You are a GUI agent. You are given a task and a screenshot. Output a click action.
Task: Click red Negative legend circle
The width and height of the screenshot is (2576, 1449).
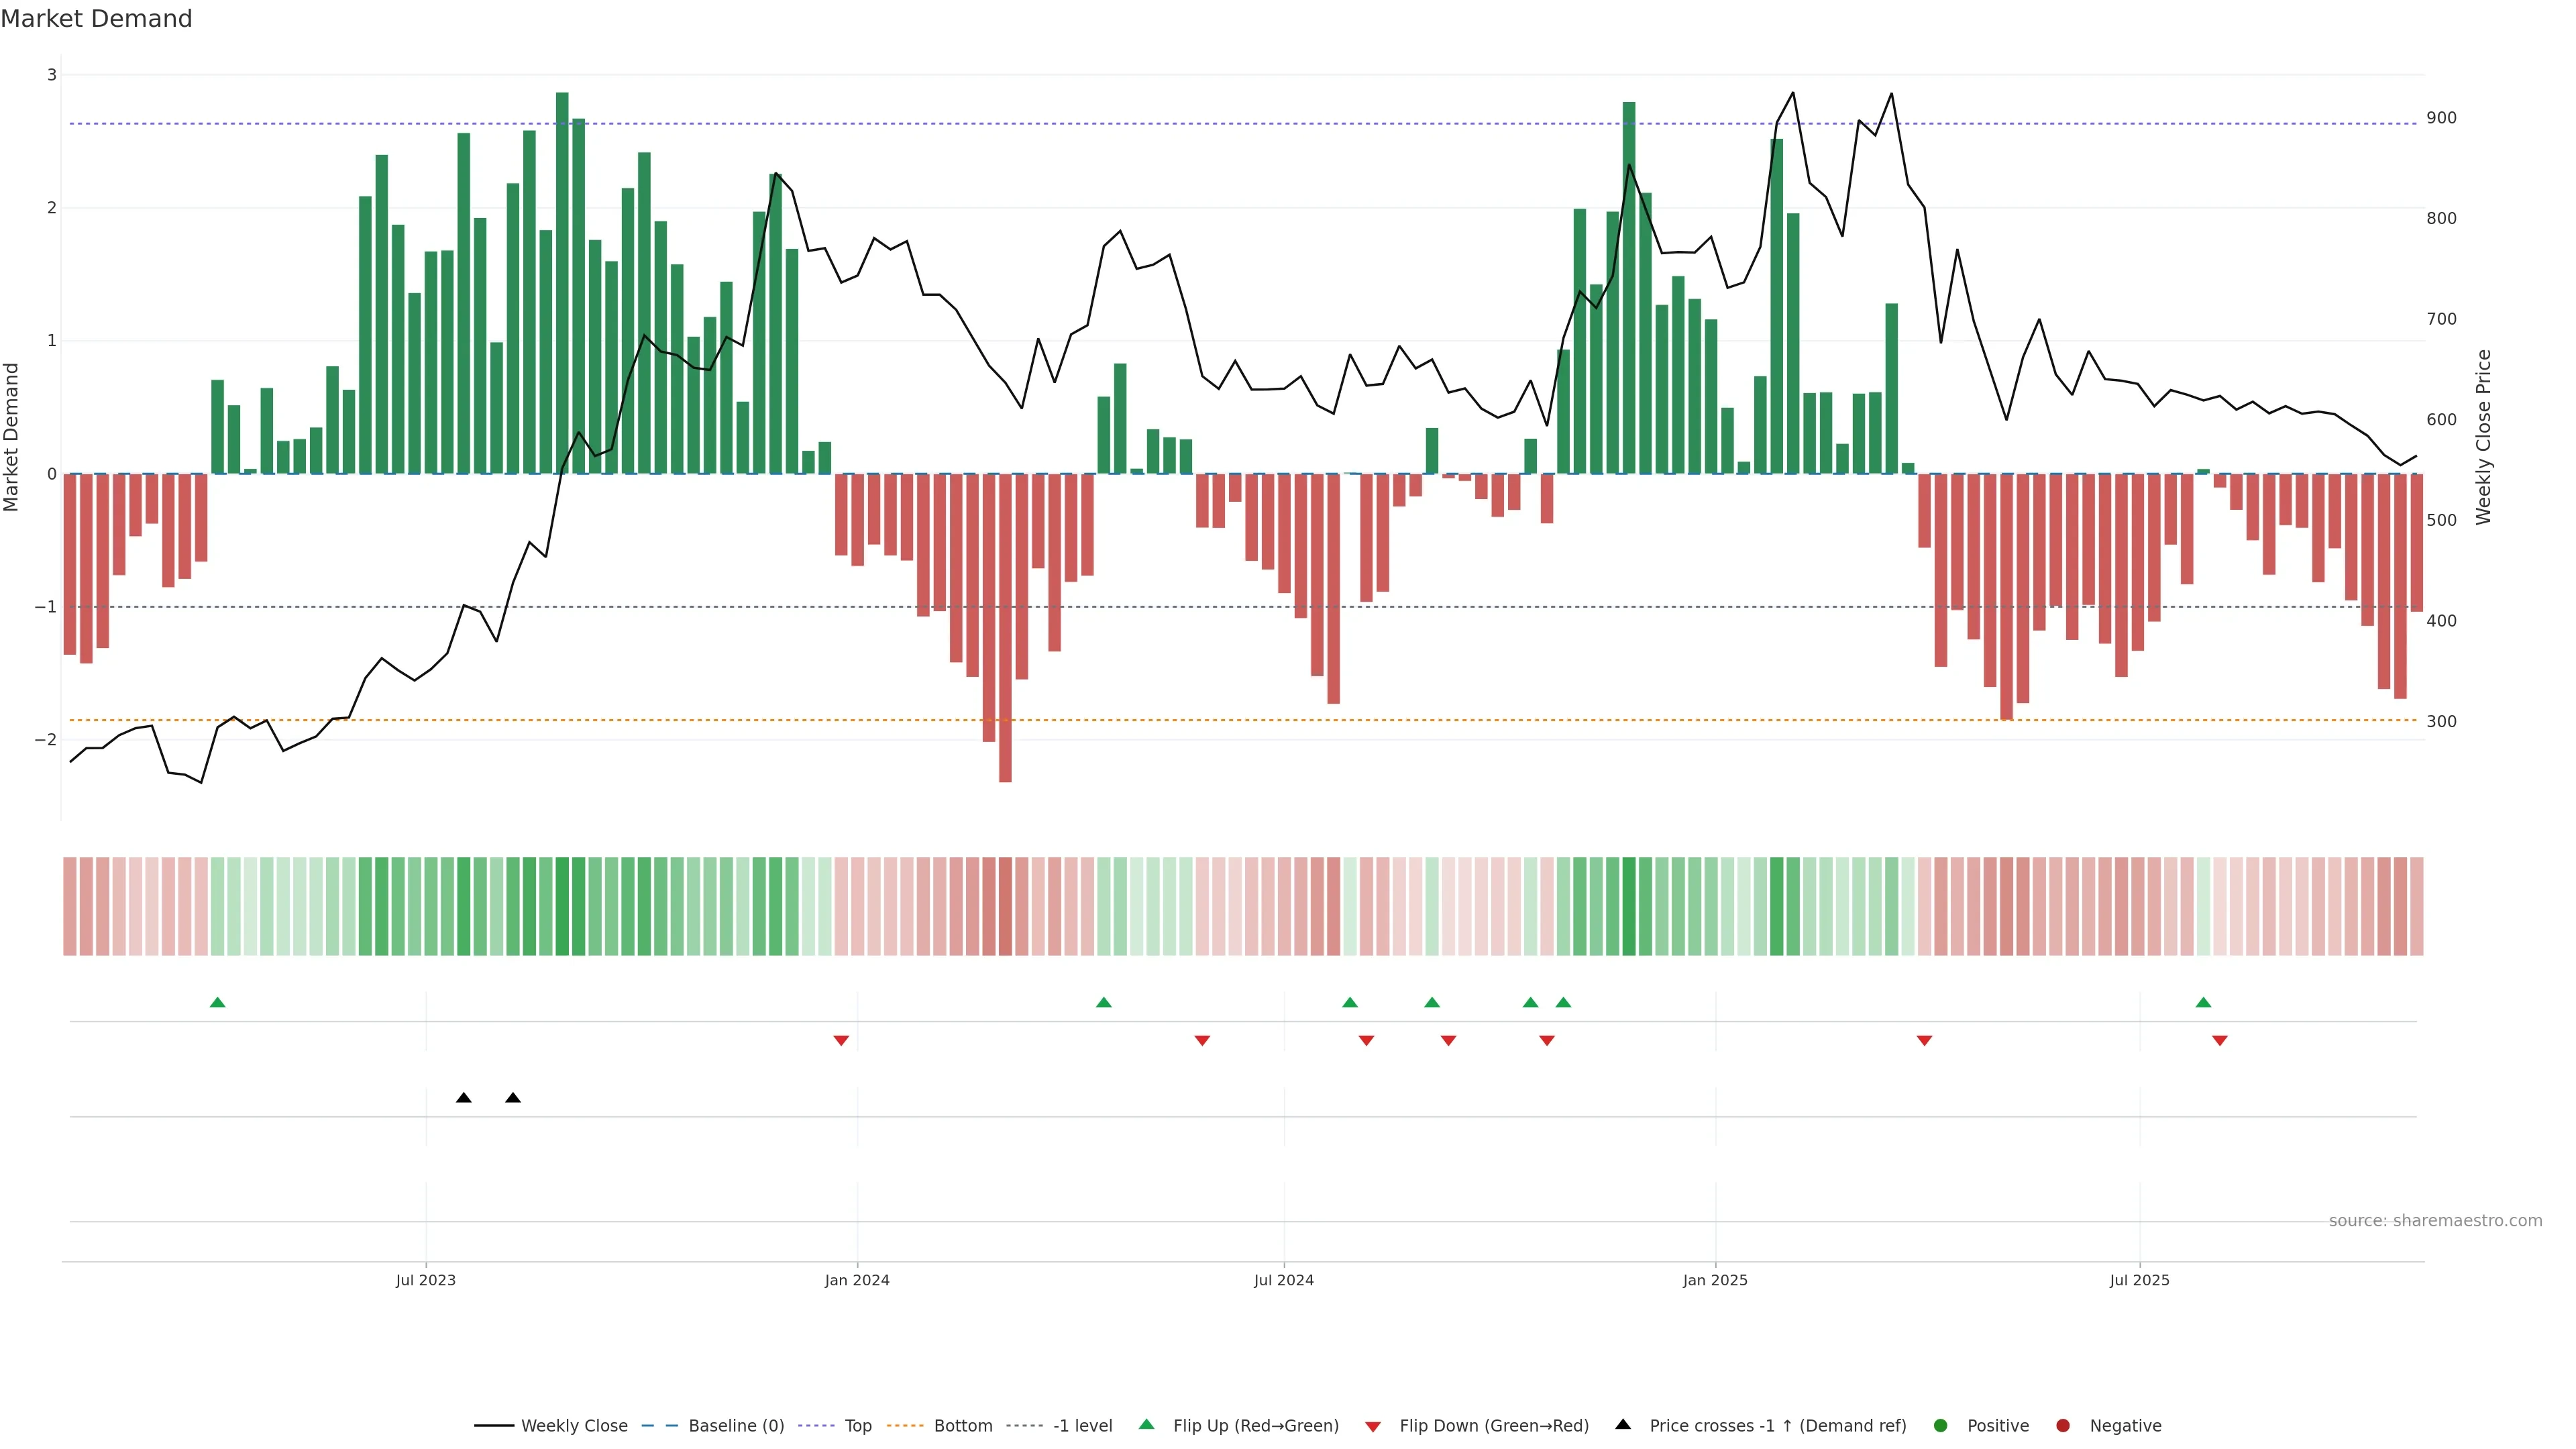(2063, 1426)
